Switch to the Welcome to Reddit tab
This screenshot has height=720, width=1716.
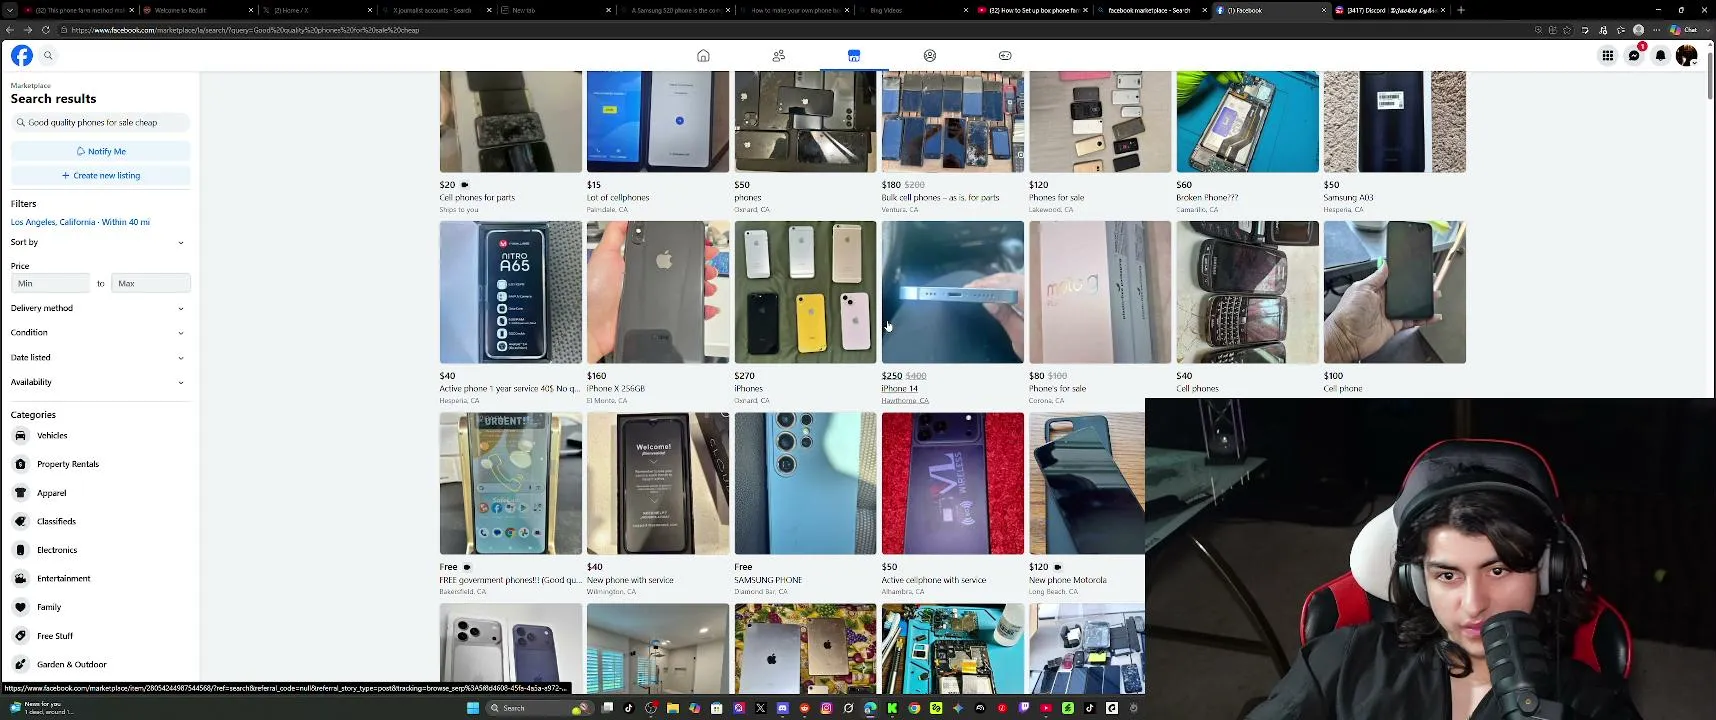(198, 10)
